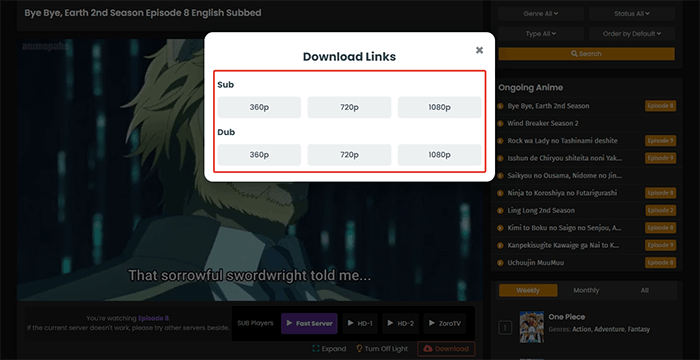
Task: Open the Type All dropdown
Action: (x=541, y=33)
